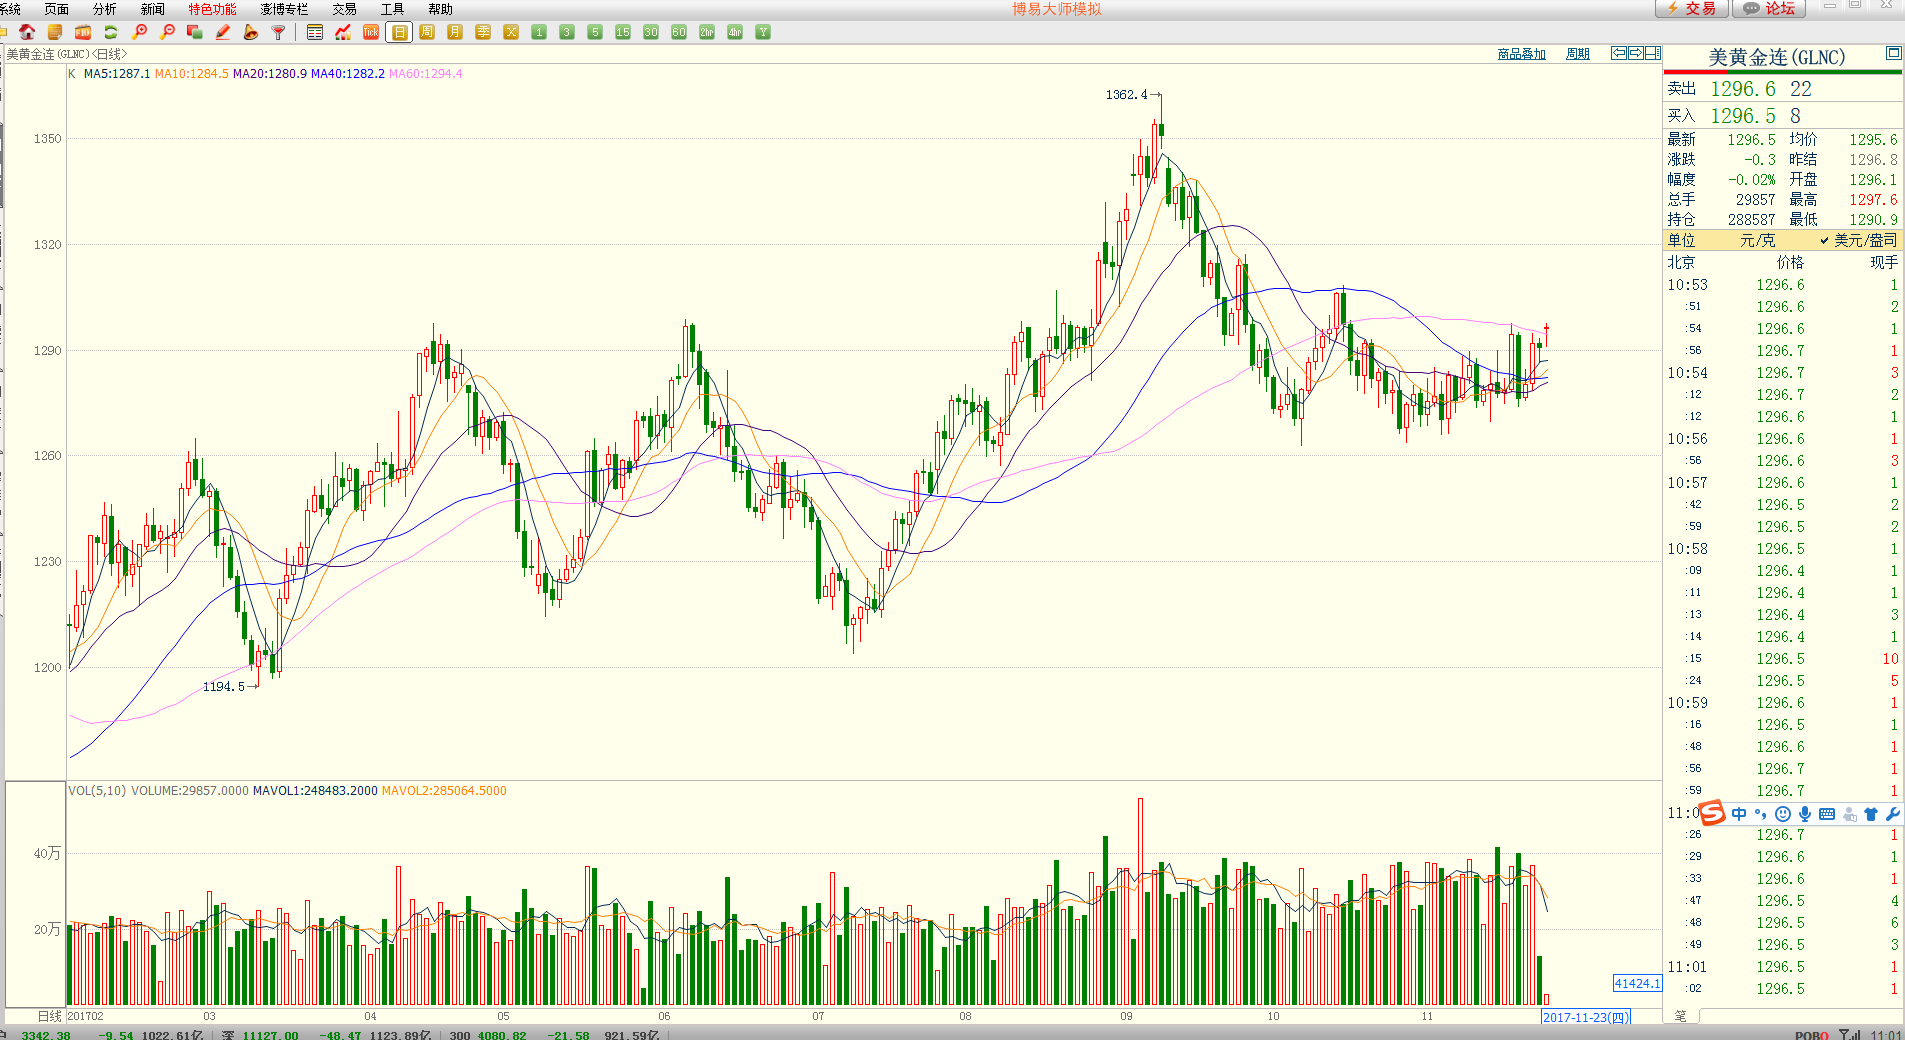
Task: Toggle 美元/盎司 unit option
Action: pyautogui.click(x=1858, y=240)
